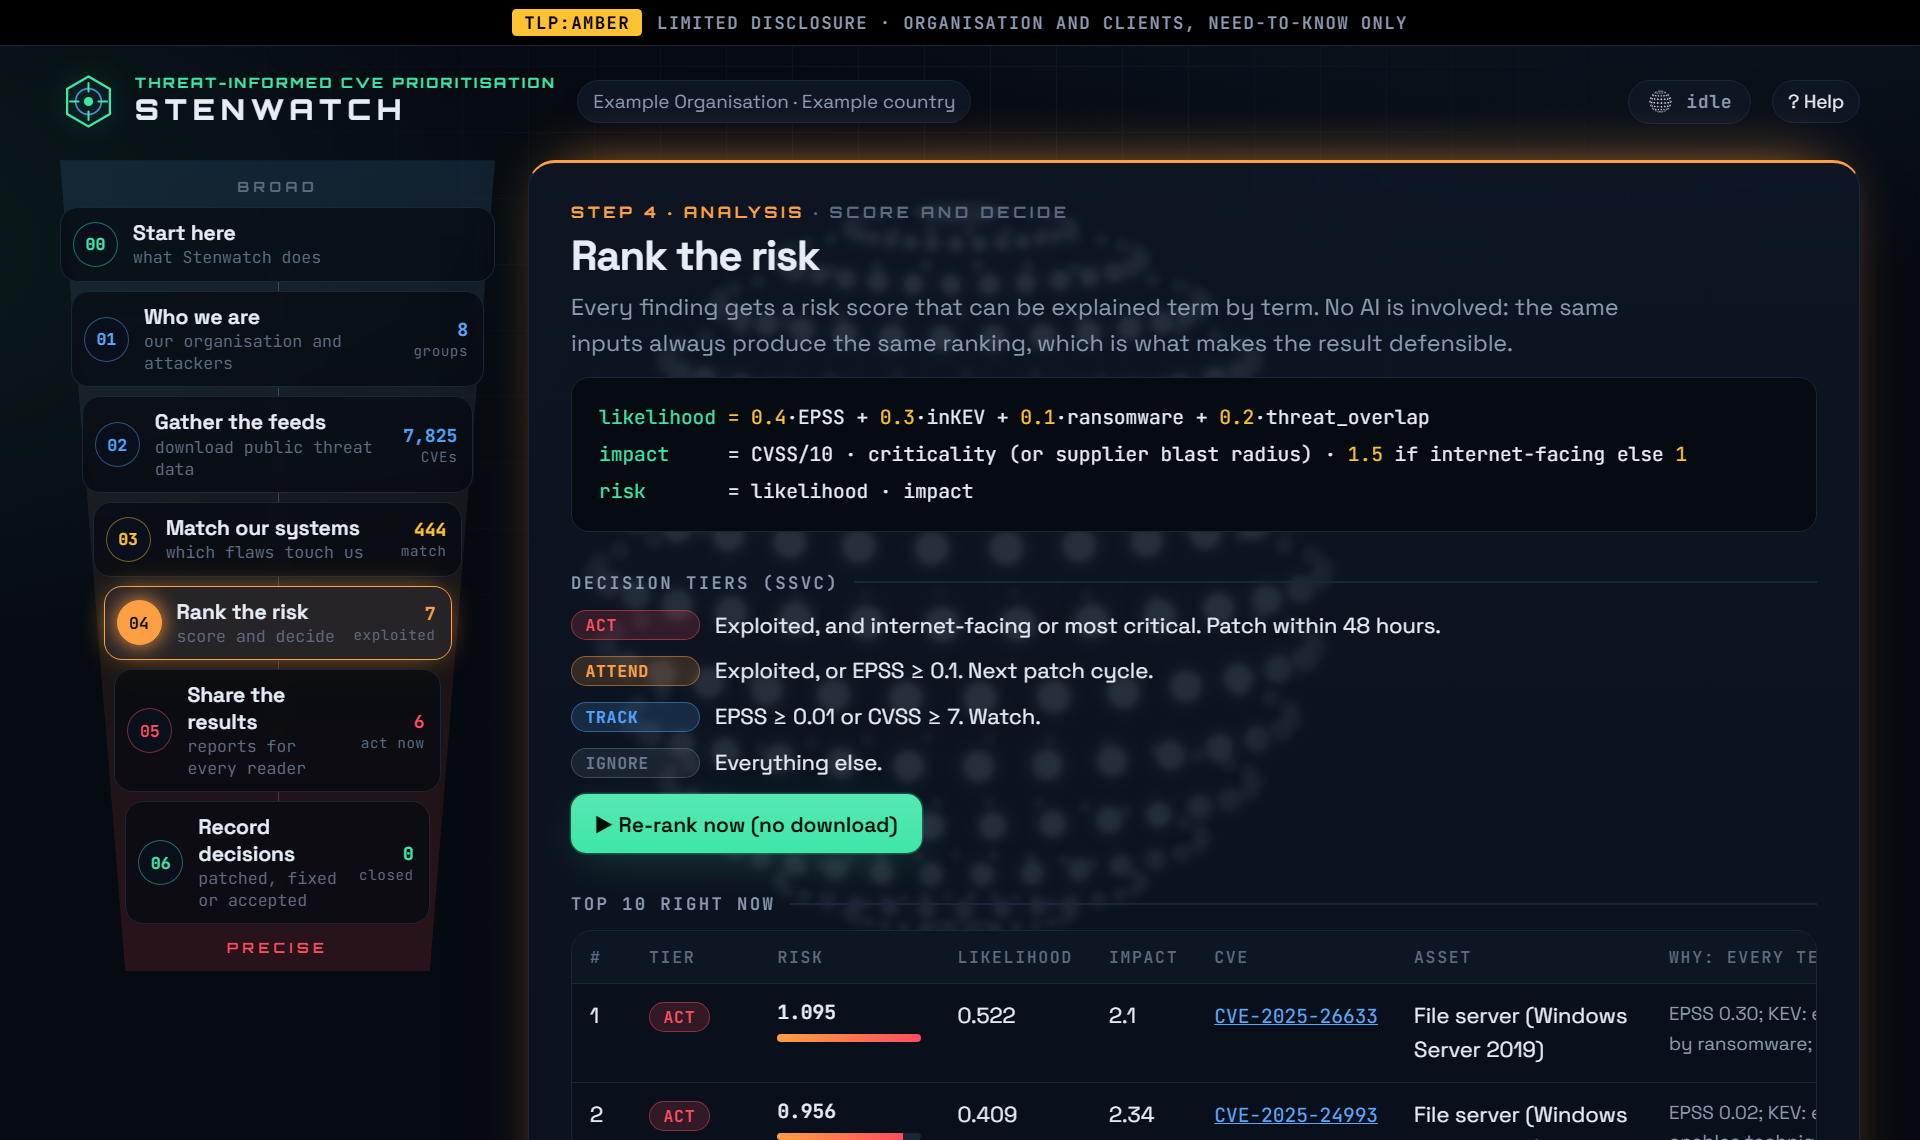The width and height of the screenshot is (1920, 1140).
Task: Click the ACT badge in row 1
Action: click(679, 1017)
